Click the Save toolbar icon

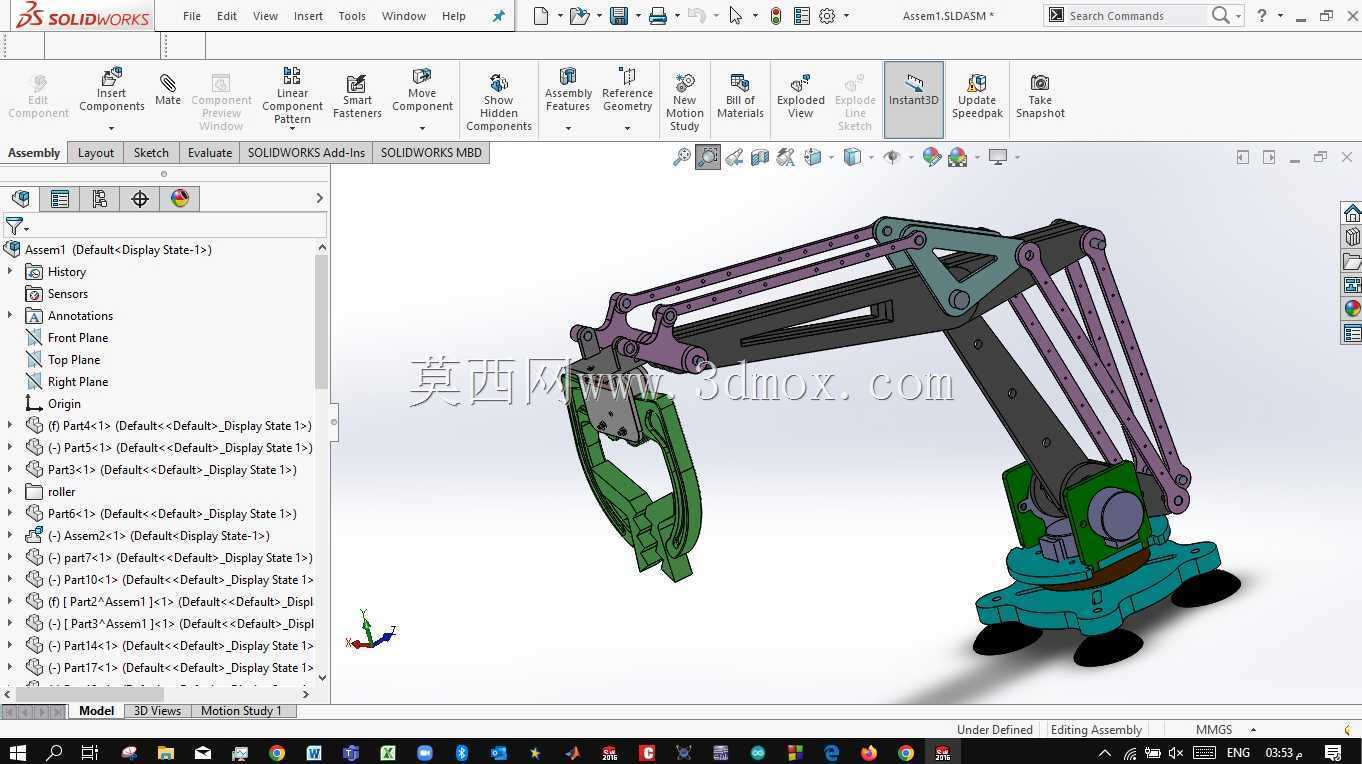(619, 16)
